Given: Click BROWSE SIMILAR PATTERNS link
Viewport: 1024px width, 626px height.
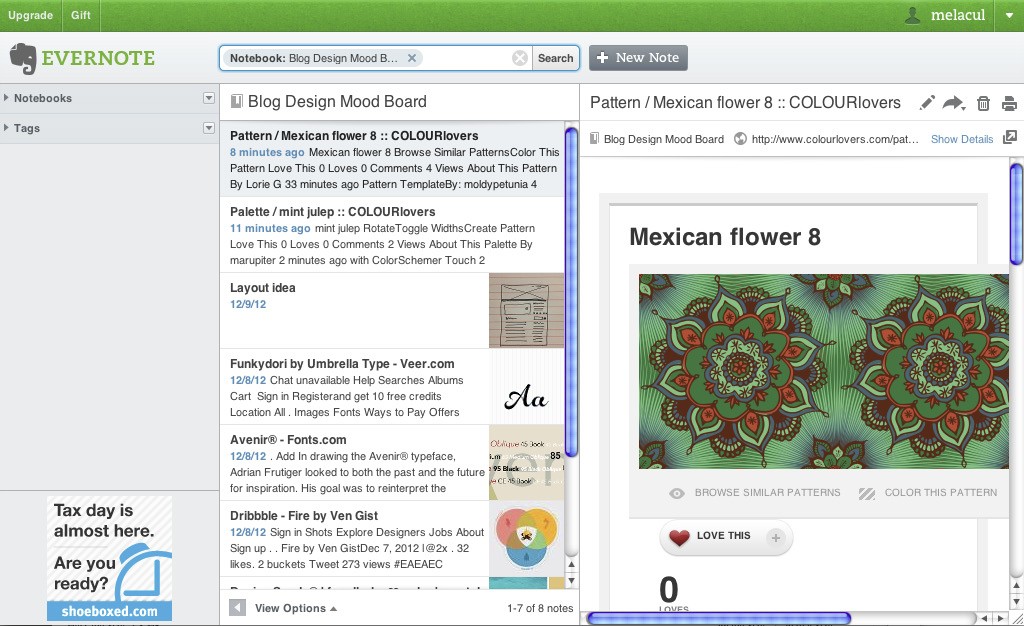Looking at the screenshot, I should (767, 493).
